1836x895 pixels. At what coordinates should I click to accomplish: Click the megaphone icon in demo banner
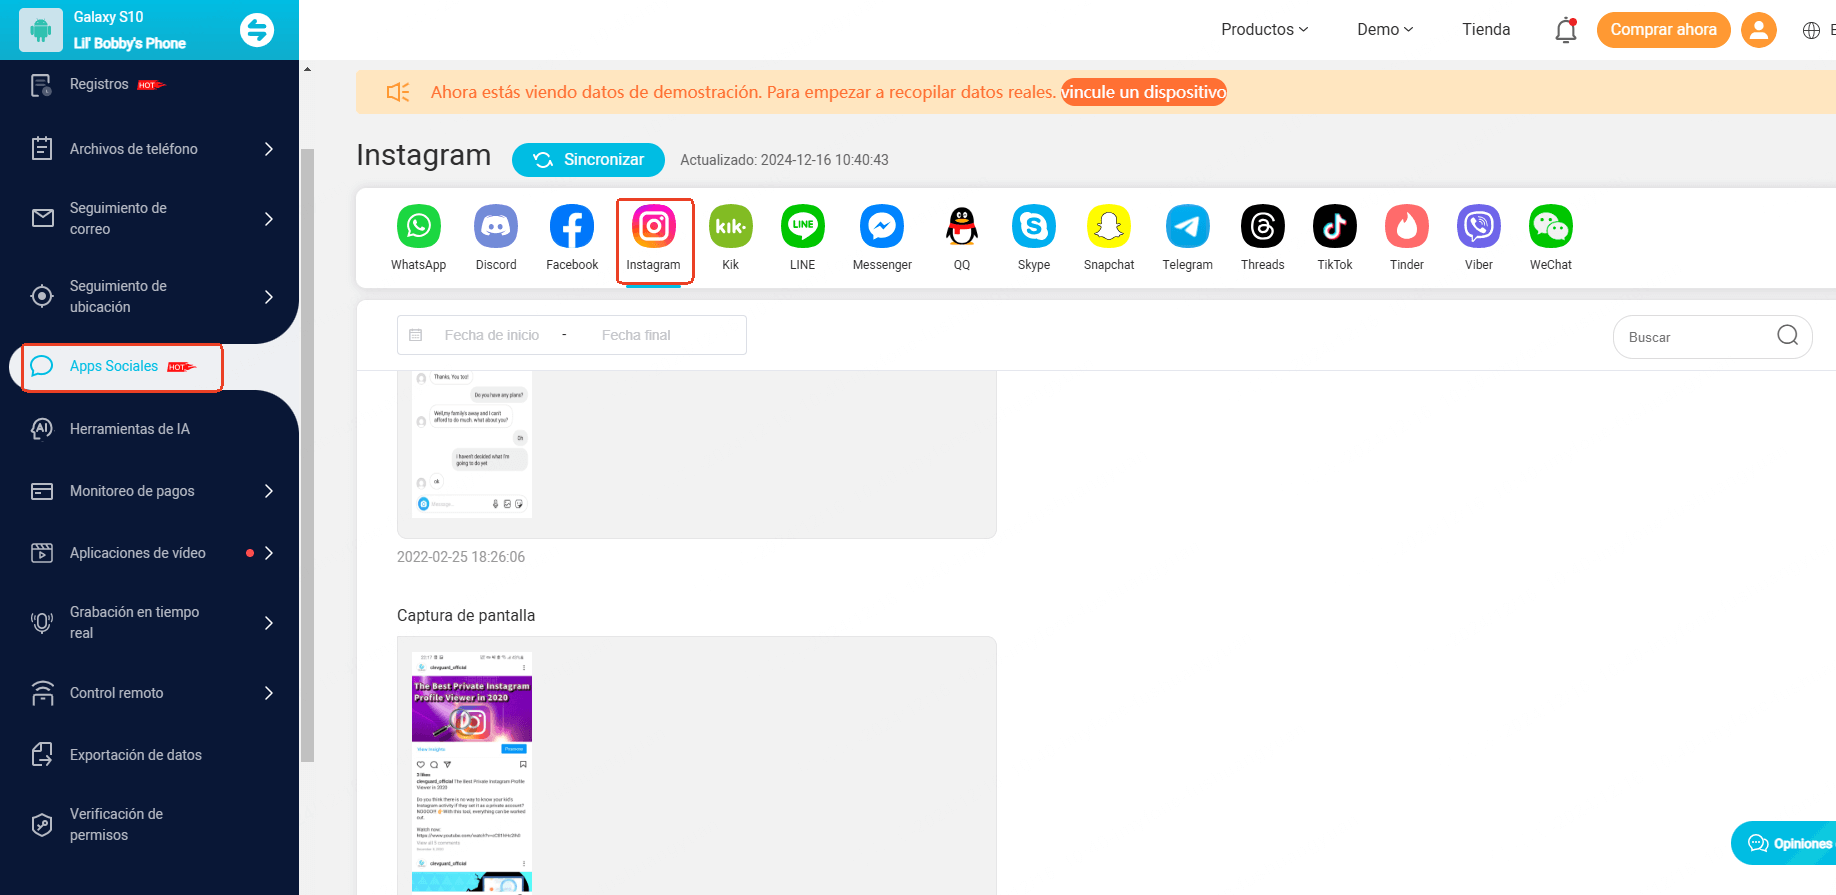(x=398, y=92)
